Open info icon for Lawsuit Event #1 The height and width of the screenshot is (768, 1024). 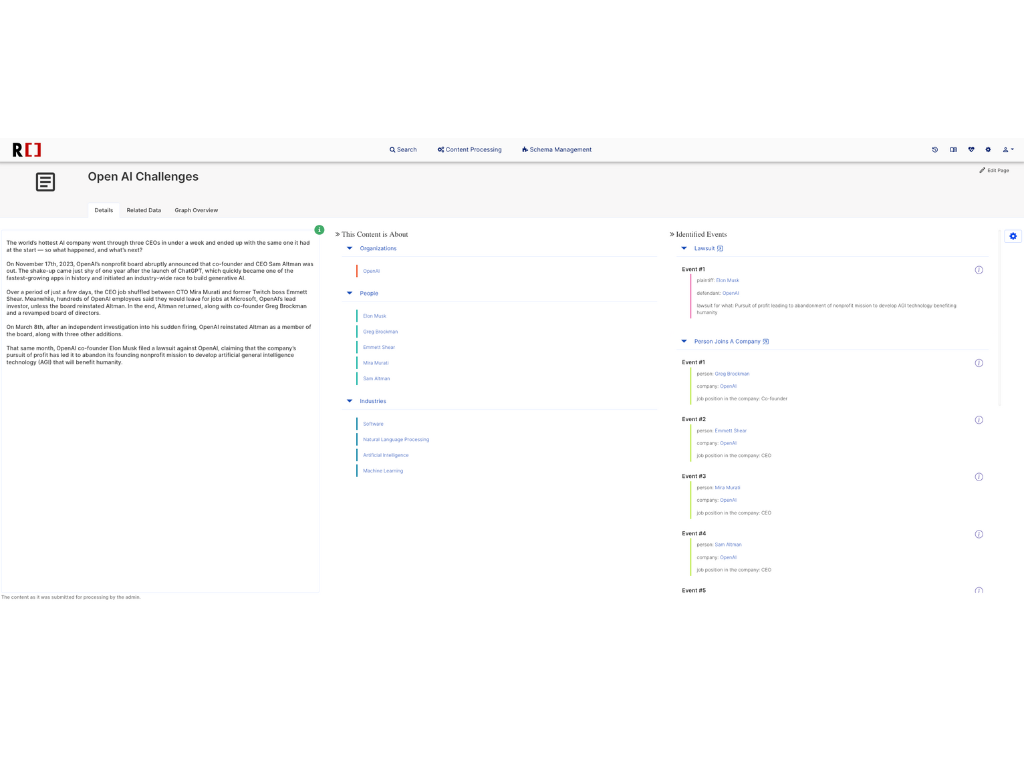979,270
